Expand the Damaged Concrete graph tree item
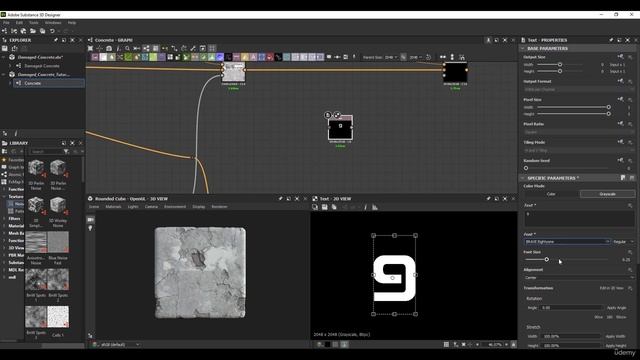This screenshot has height=360, width=640. point(11,66)
